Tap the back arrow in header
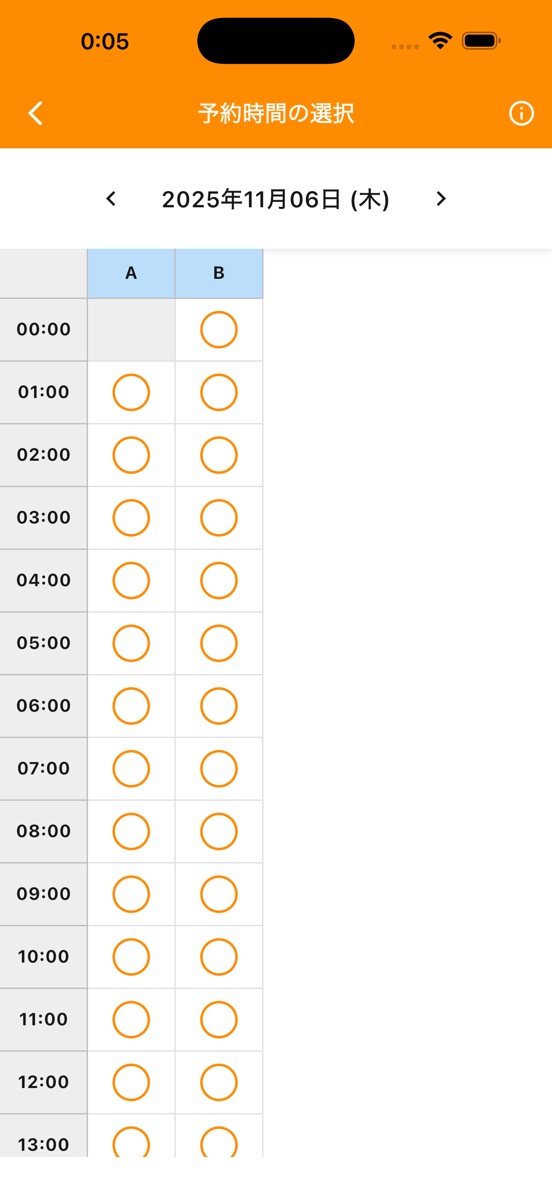This screenshot has height=1200, width=552. [x=36, y=113]
